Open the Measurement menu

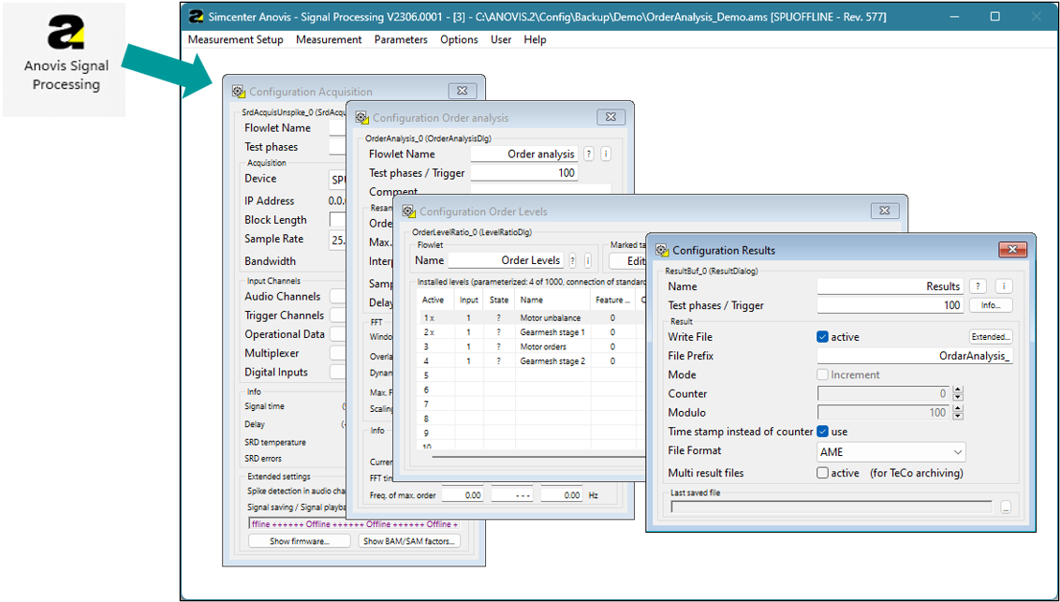pyautogui.click(x=329, y=39)
